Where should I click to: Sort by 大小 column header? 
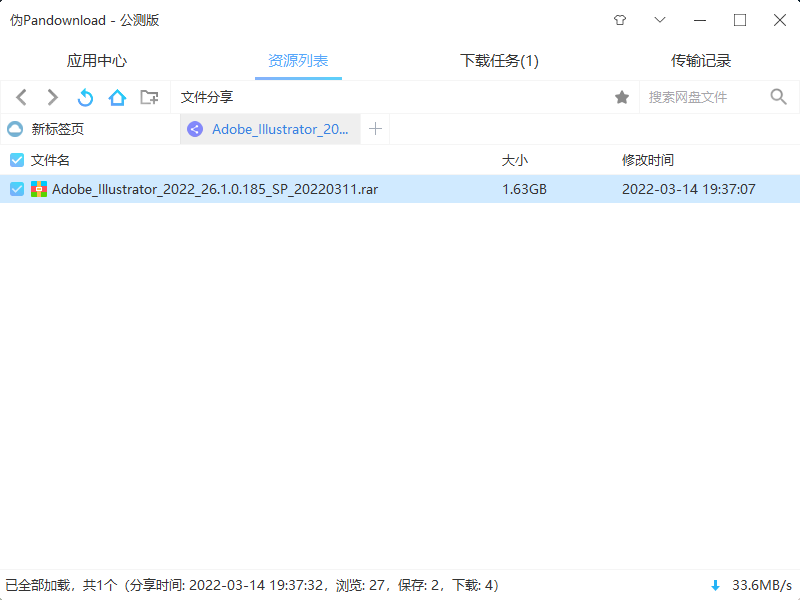coord(515,160)
